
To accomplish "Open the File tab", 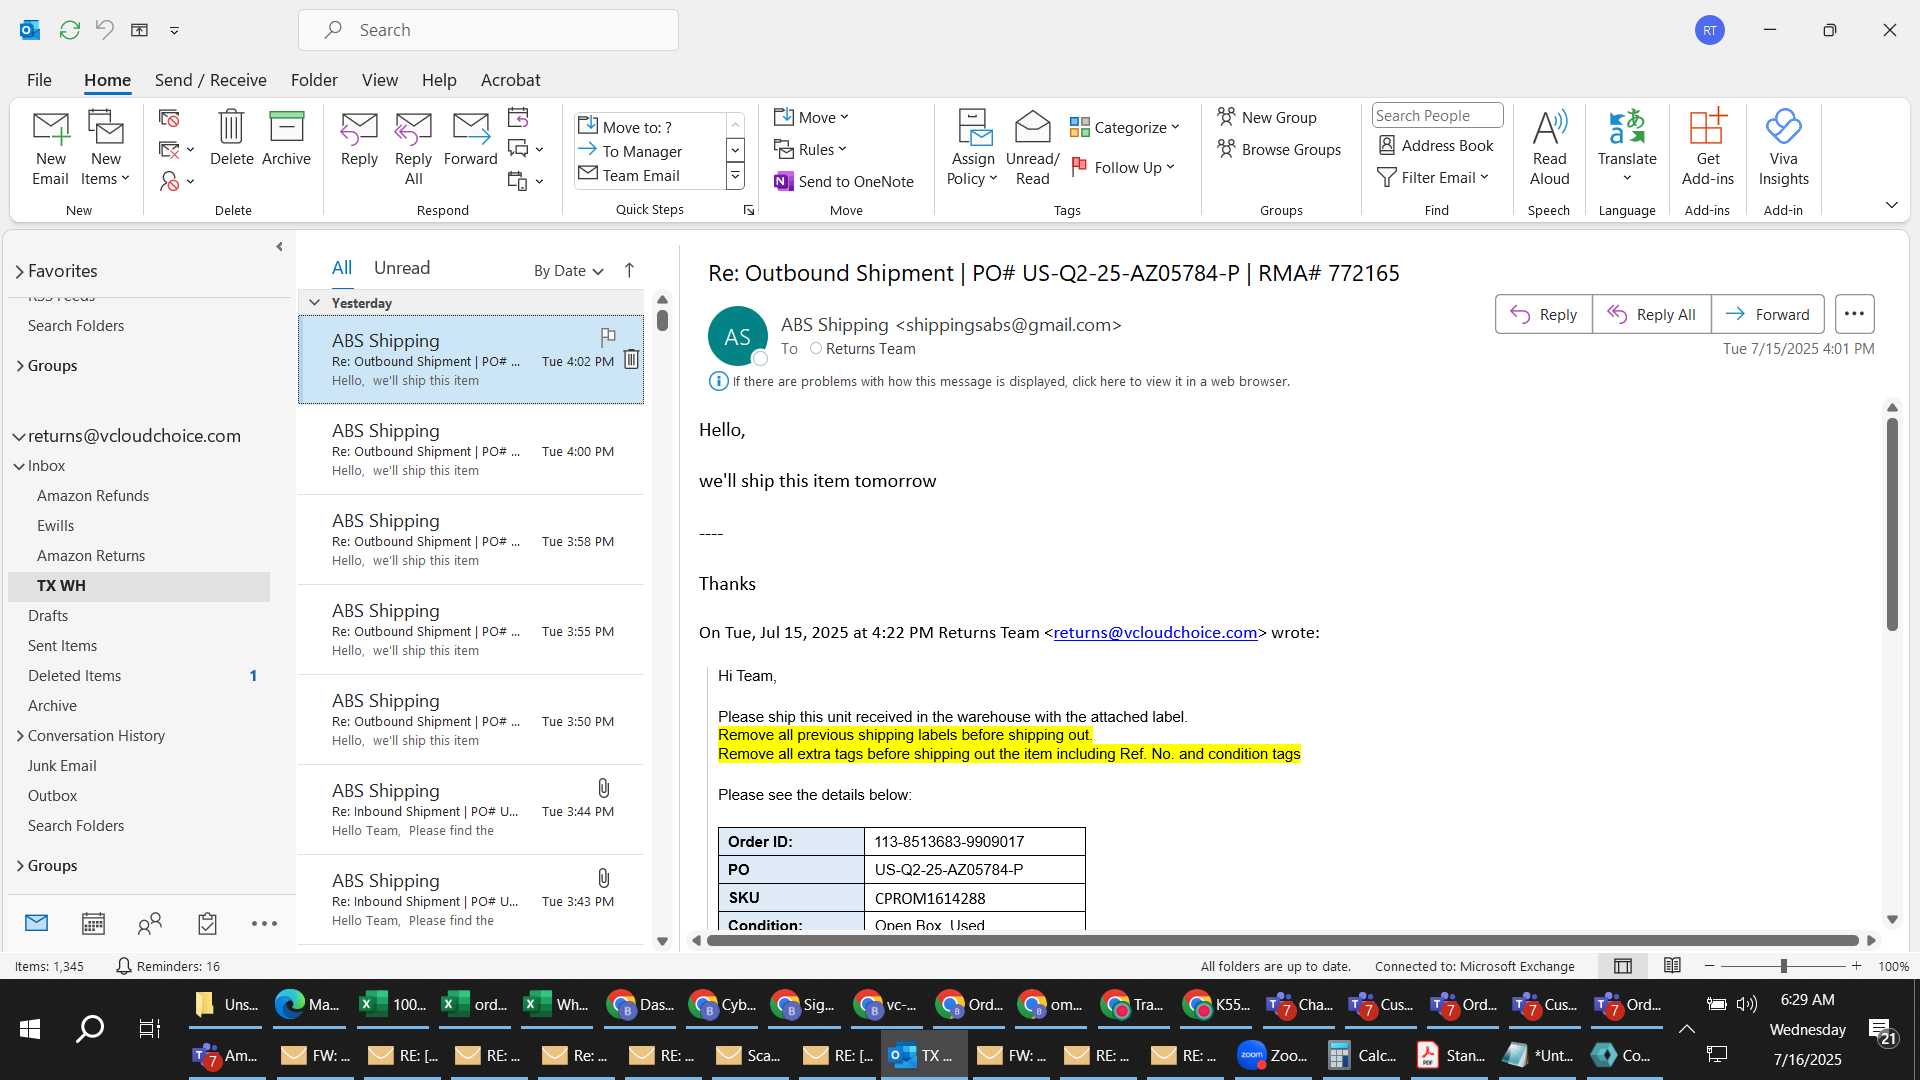I will click(39, 80).
